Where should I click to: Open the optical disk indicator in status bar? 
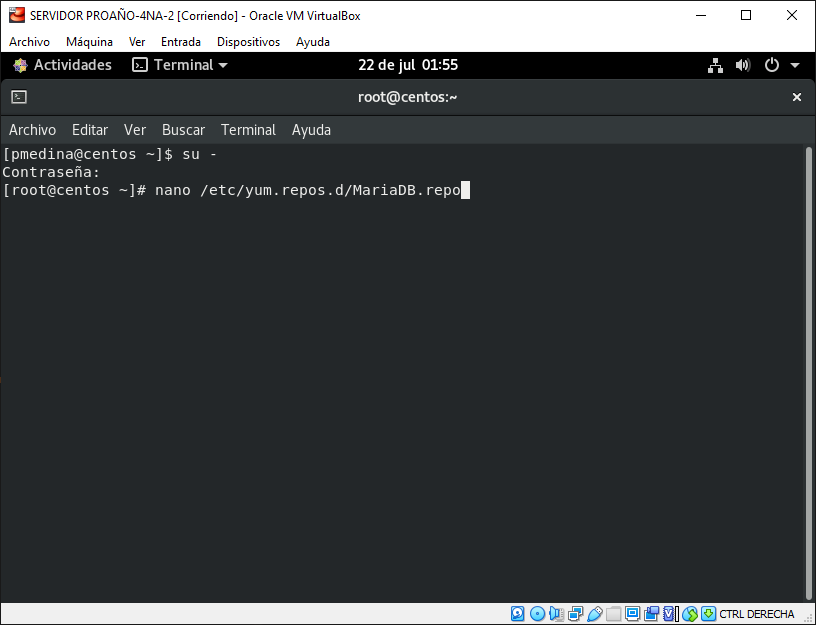click(538, 614)
